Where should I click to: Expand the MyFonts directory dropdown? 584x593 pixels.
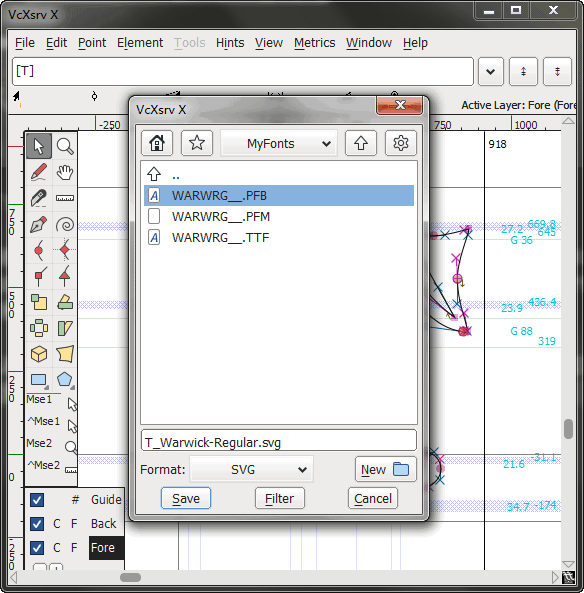point(279,143)
